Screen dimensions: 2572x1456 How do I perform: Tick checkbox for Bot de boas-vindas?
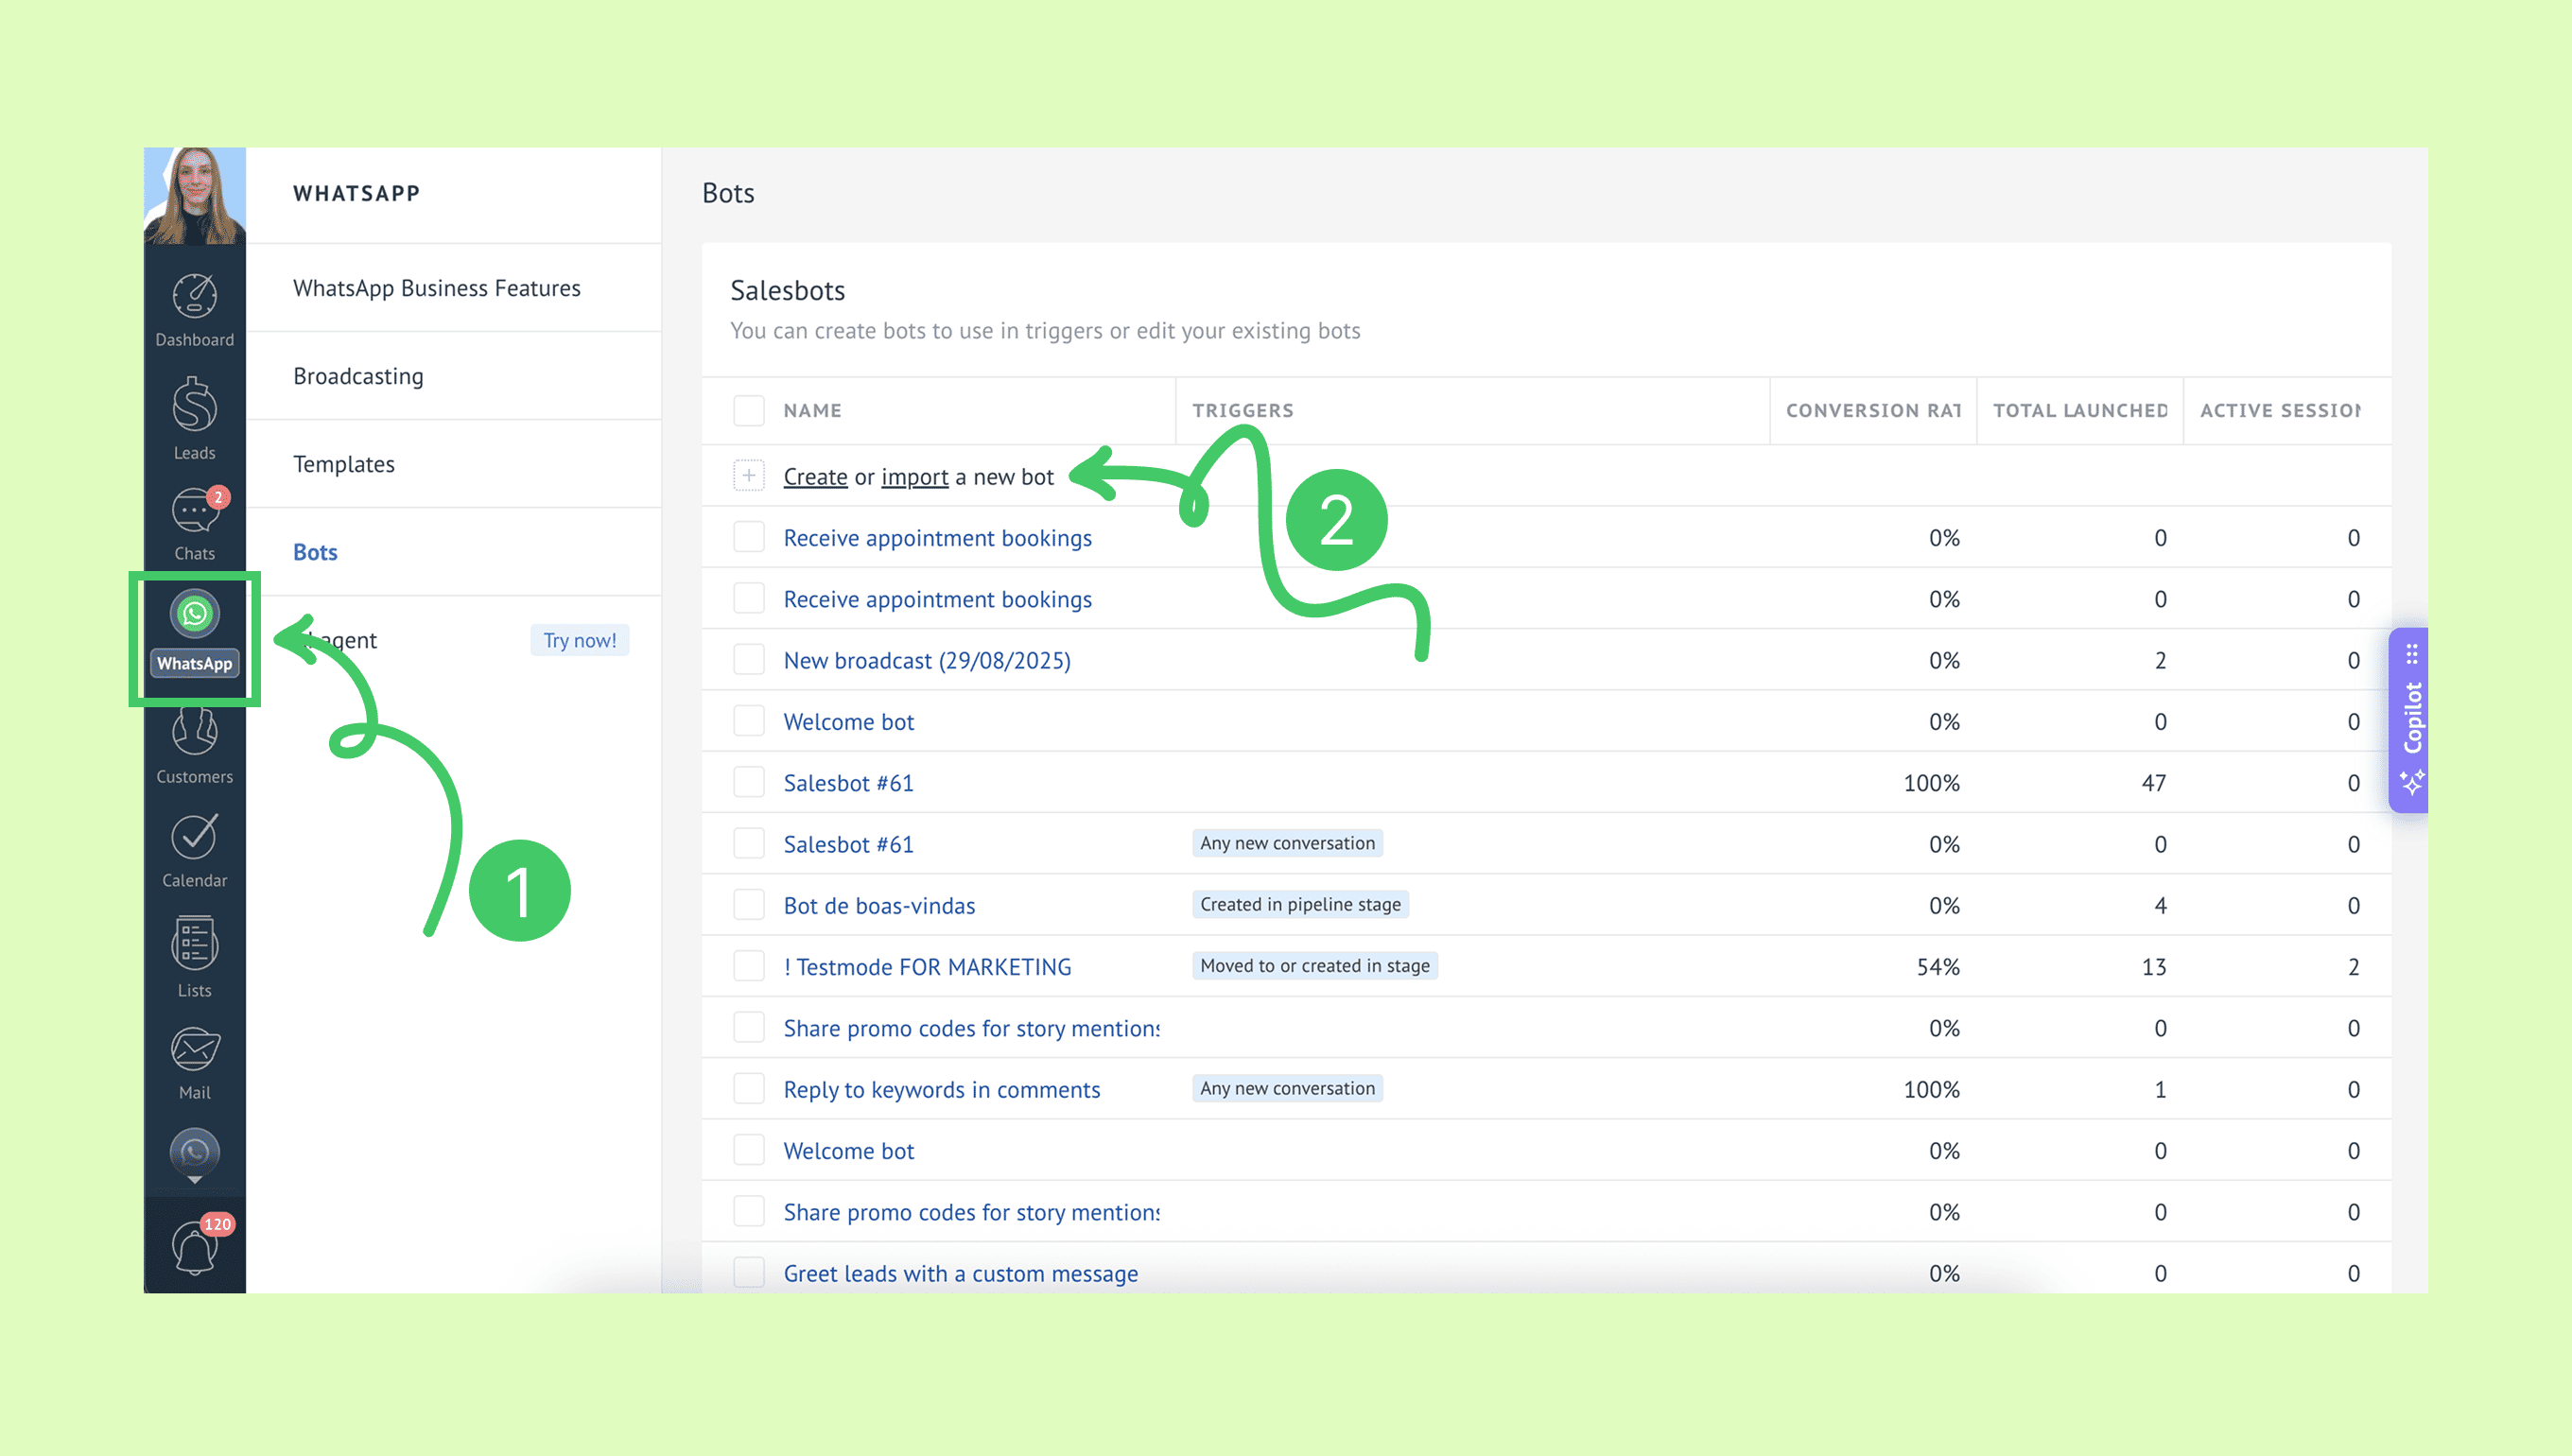coord(748,905)
